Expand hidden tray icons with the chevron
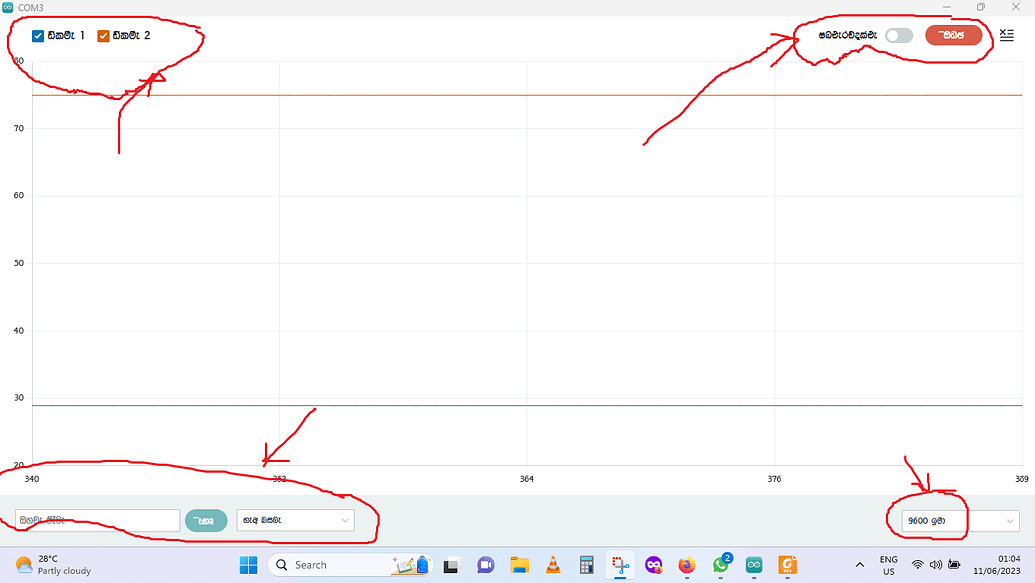 [859, 564]
